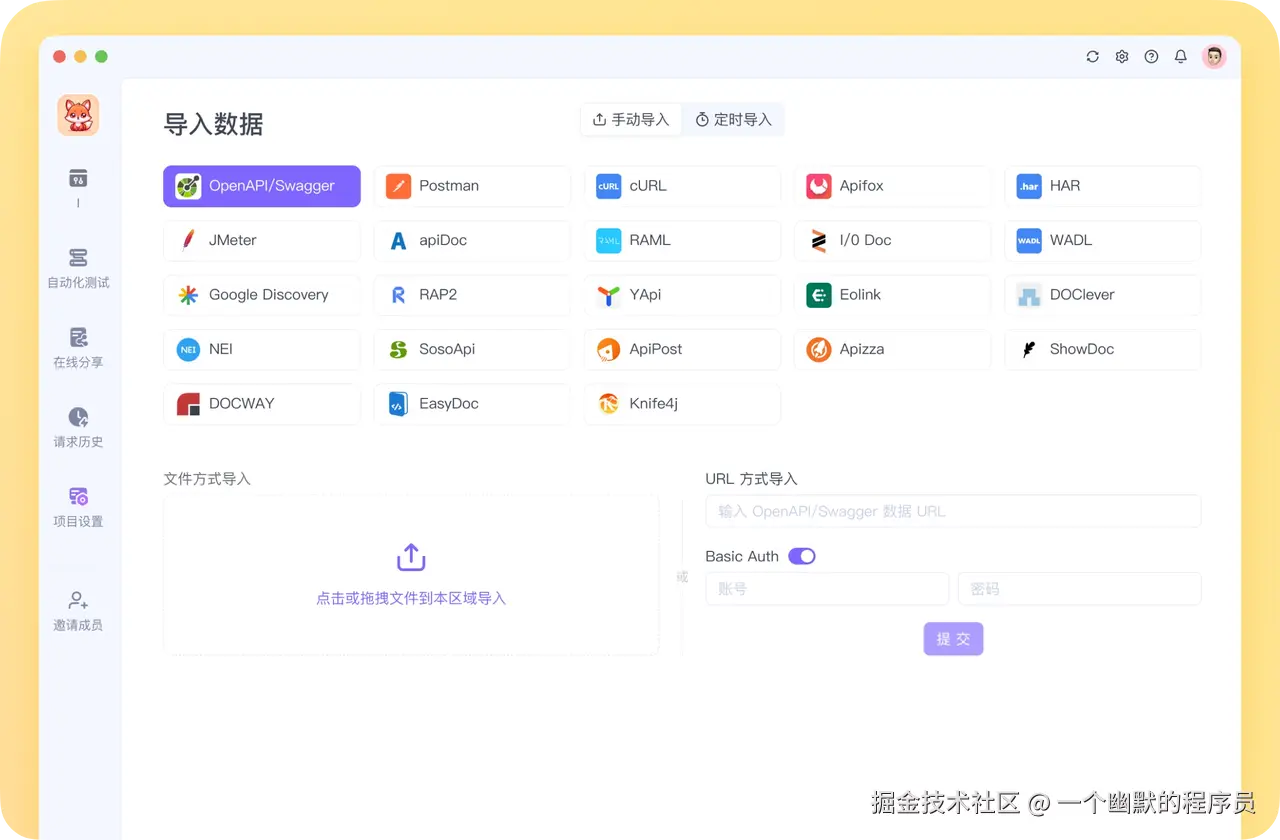
Task: Click the I/O Doc icon
Action: click(818, 240)
